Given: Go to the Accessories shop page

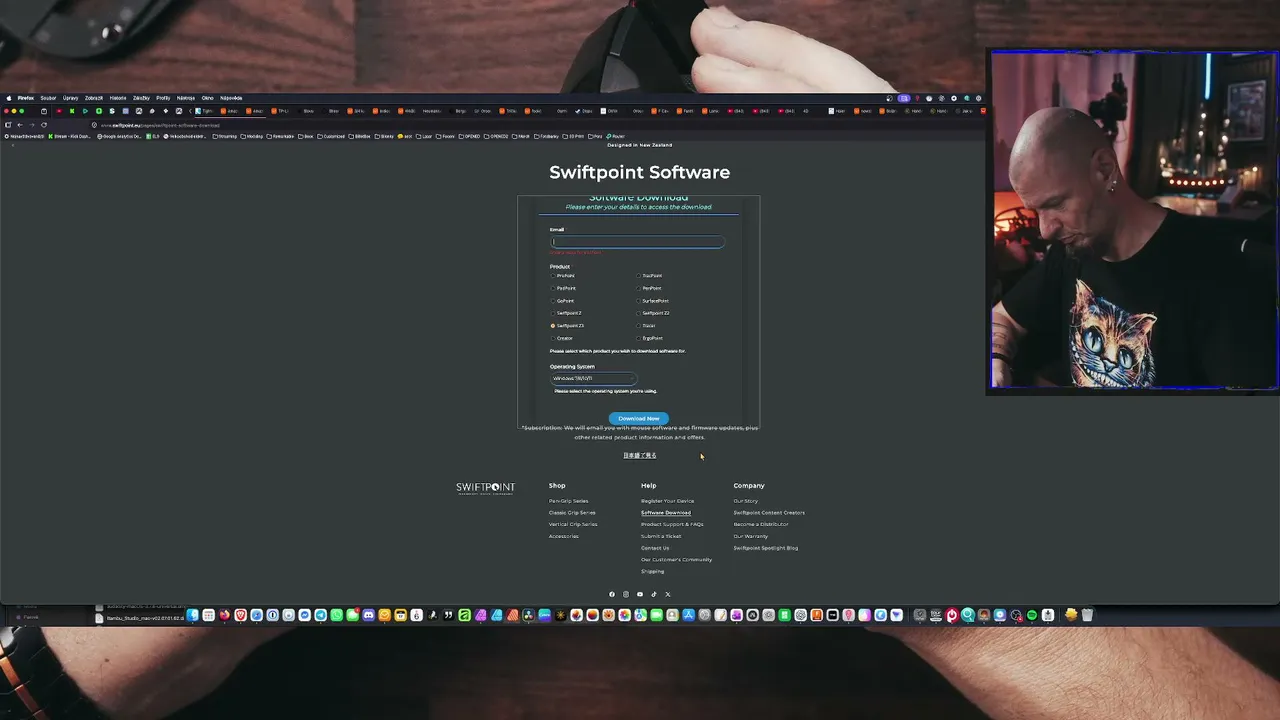Looking at the screenshot, I should click(564, 536).
